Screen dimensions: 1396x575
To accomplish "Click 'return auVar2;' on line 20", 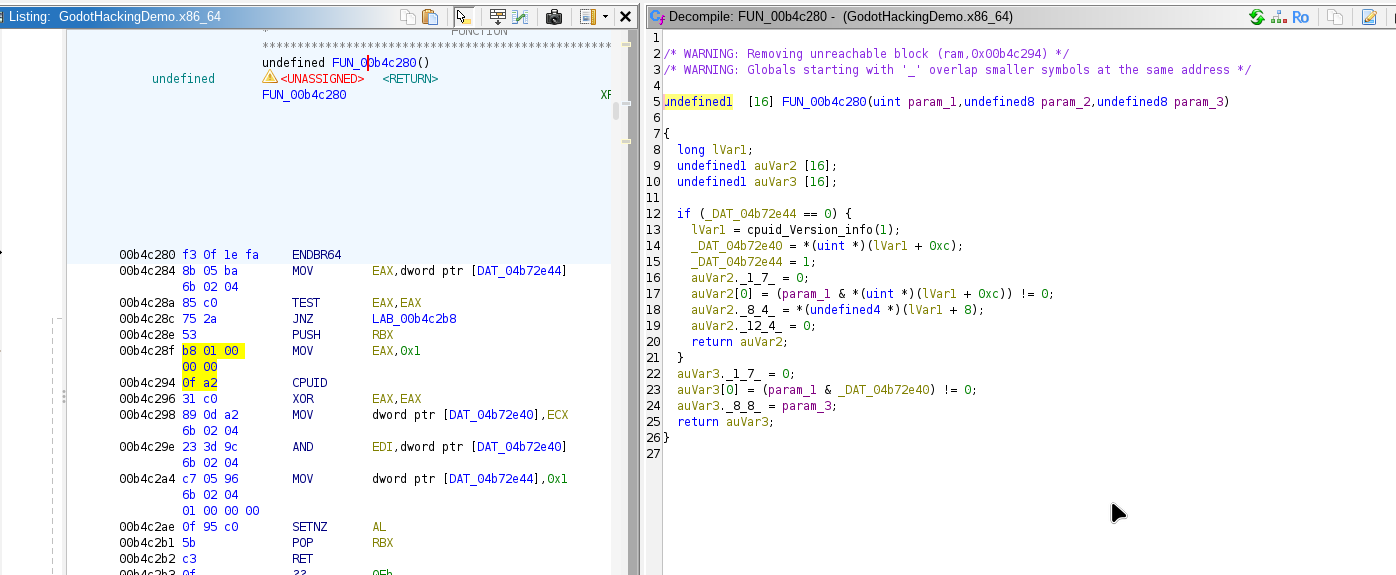I will coord(739,342).
